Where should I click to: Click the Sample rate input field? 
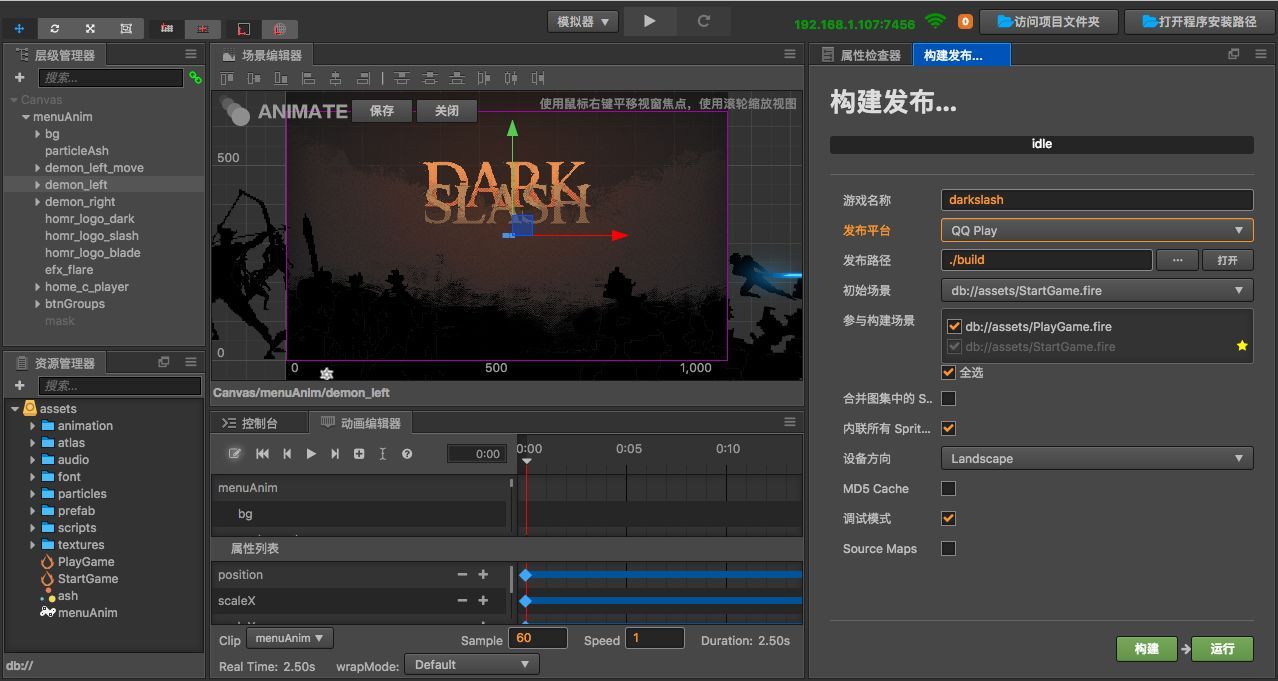pos(537,638)
